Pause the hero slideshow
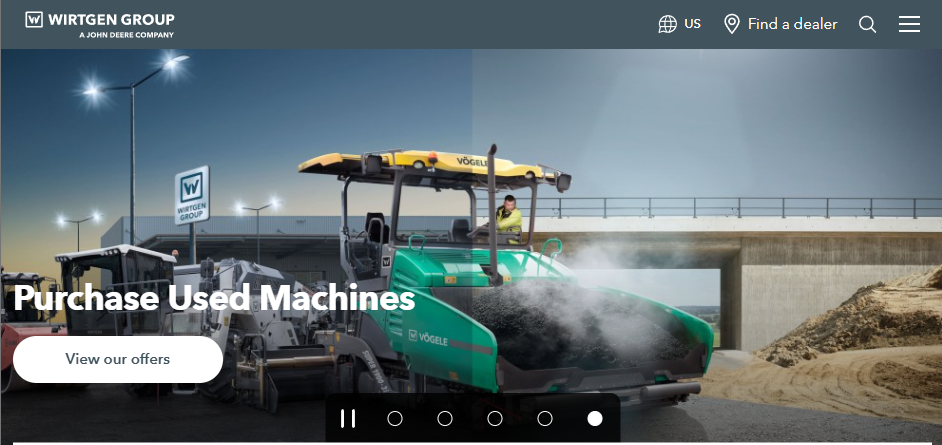Image resolution: width=942 pixels, height=445 pixels. pyautogui.click(x=348, y=419)
